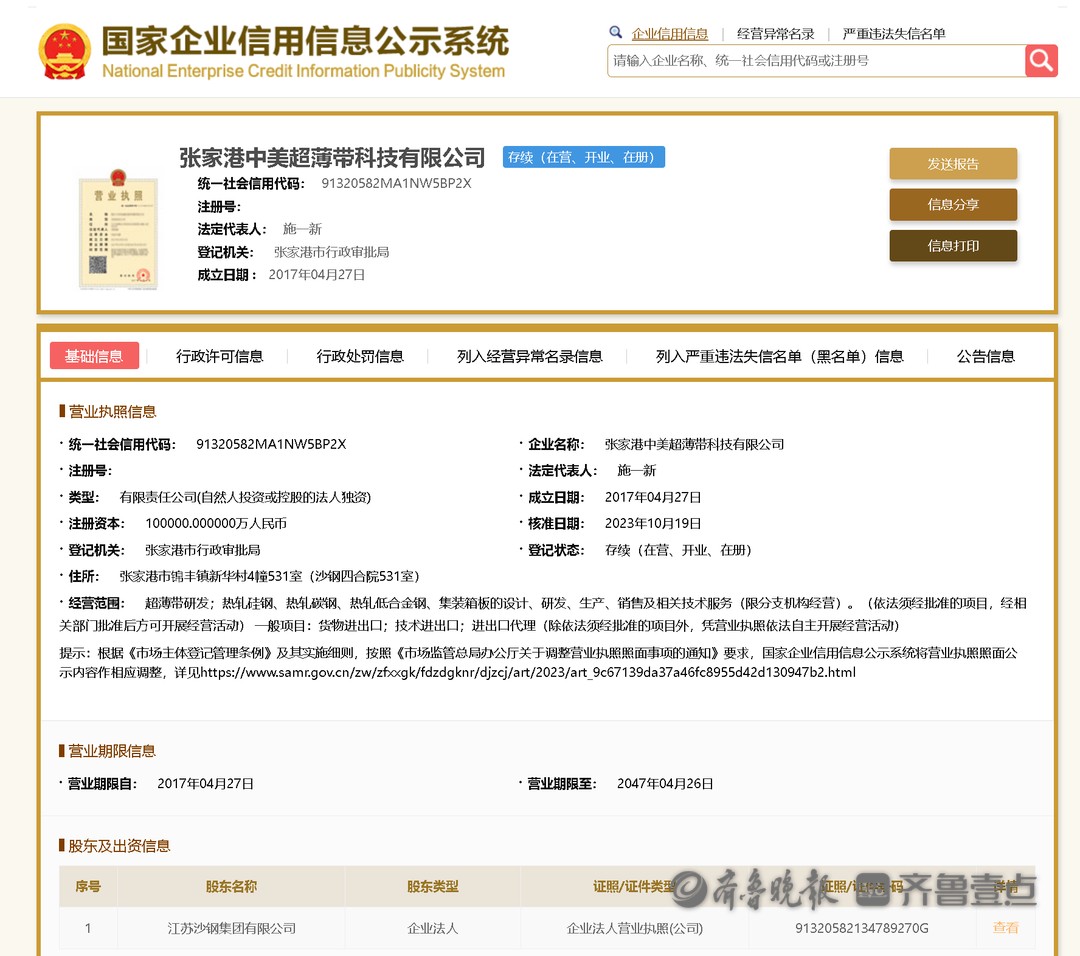Open the 列入经营异常名录信息 tab
This screenshot has width=1080, height=956.
[x=529, y=357]
